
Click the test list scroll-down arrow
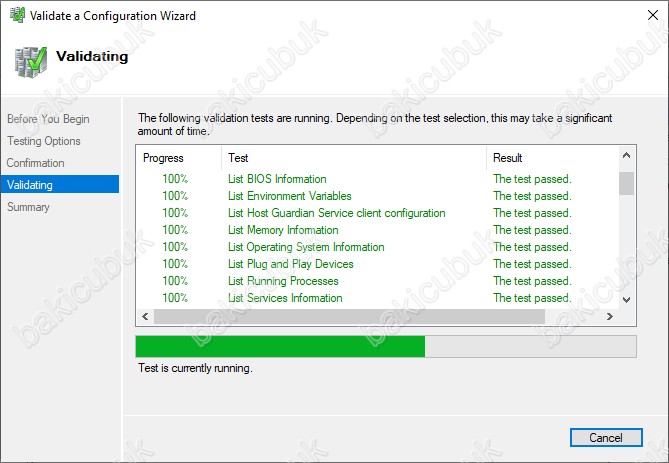tap(626, 300)
